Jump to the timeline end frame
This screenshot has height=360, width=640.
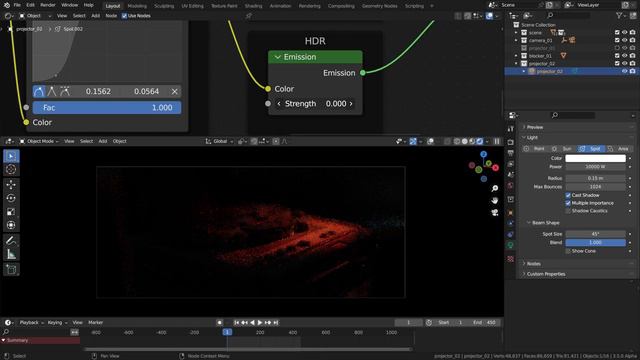[x=276, y=322]
